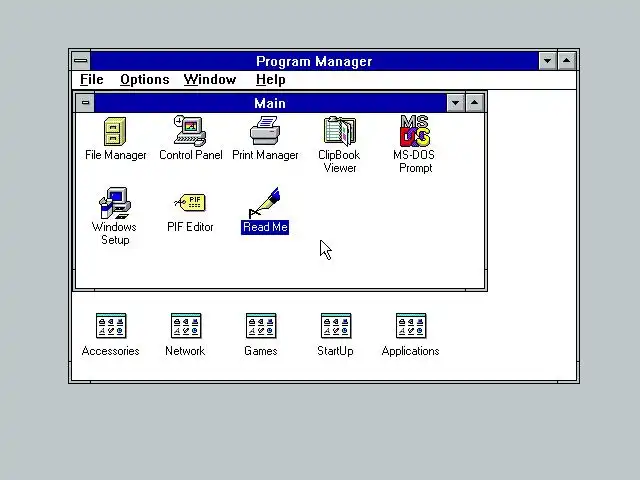This screenshot has height=480, width=640.
Task: Click the Read Me pen icon
Action: tap(264, 202)
